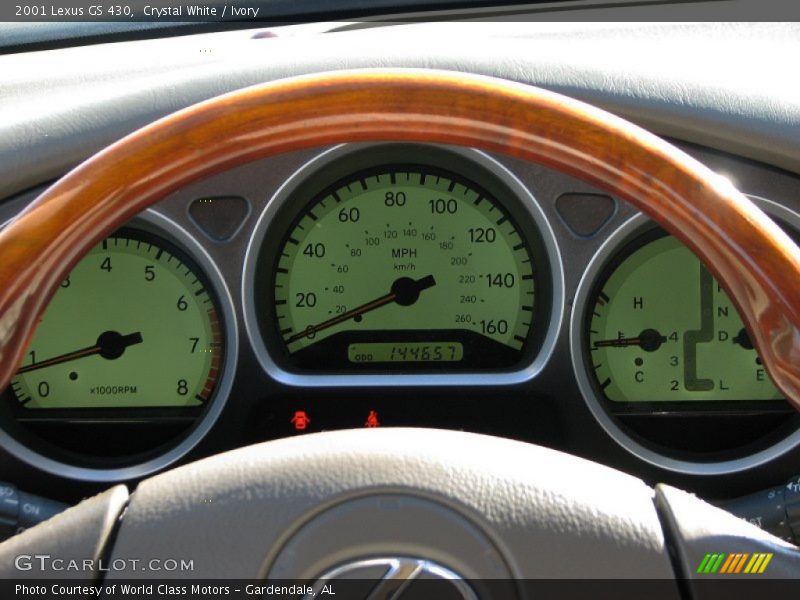The height and width of the screenshot is (600, 800).
Task: Select the 2 position on the gear indicator
Action: click(674, 384)
